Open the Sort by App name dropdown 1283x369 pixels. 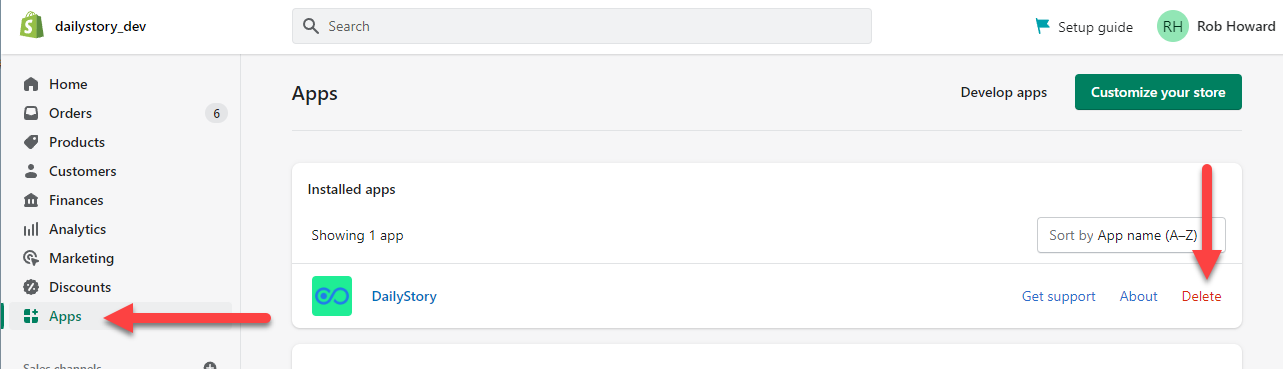(x=1131, y=236)
